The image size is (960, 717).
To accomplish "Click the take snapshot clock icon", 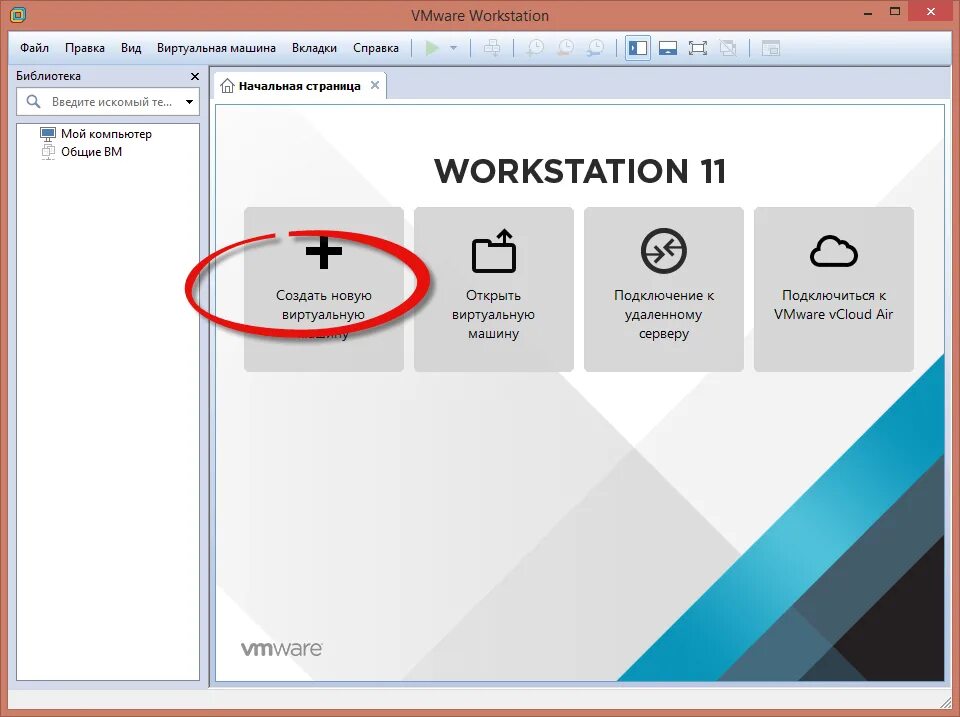I will click(535, 48).
